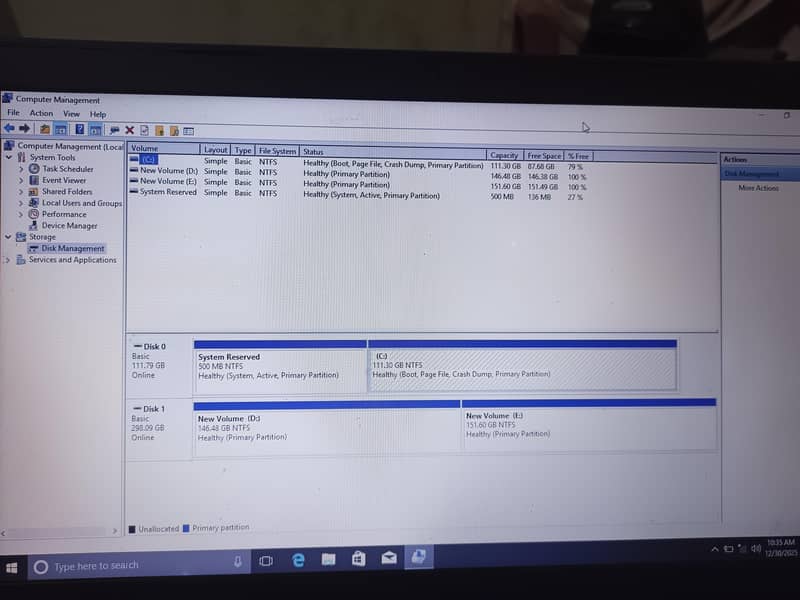Select Event Viewer in the sidebar
The height and width of the screenshot is (600, 800).
pos(64,180)
